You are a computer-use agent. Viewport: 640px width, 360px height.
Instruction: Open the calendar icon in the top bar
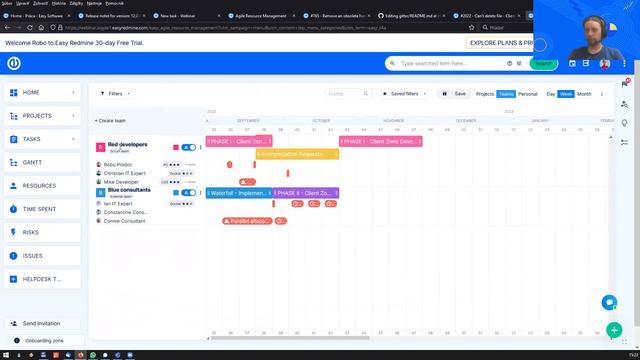(x=572, y=63)
